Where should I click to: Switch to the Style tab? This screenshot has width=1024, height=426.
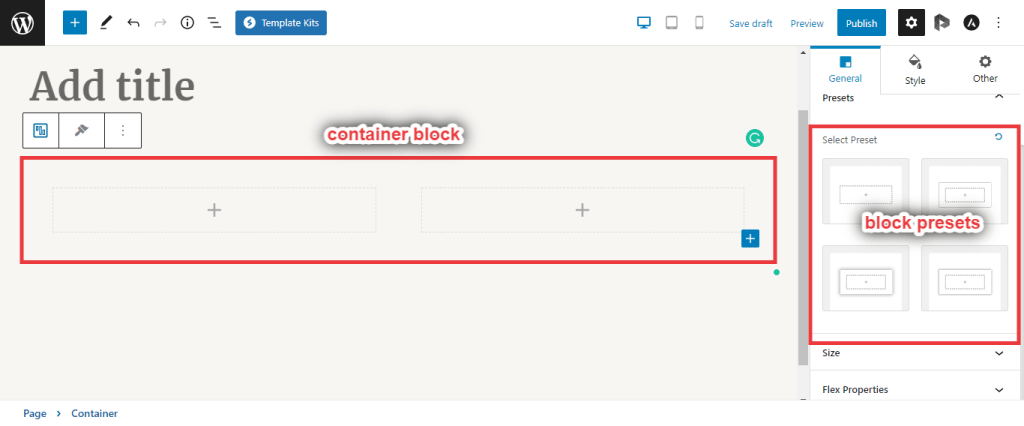click(x=915, y=69)
